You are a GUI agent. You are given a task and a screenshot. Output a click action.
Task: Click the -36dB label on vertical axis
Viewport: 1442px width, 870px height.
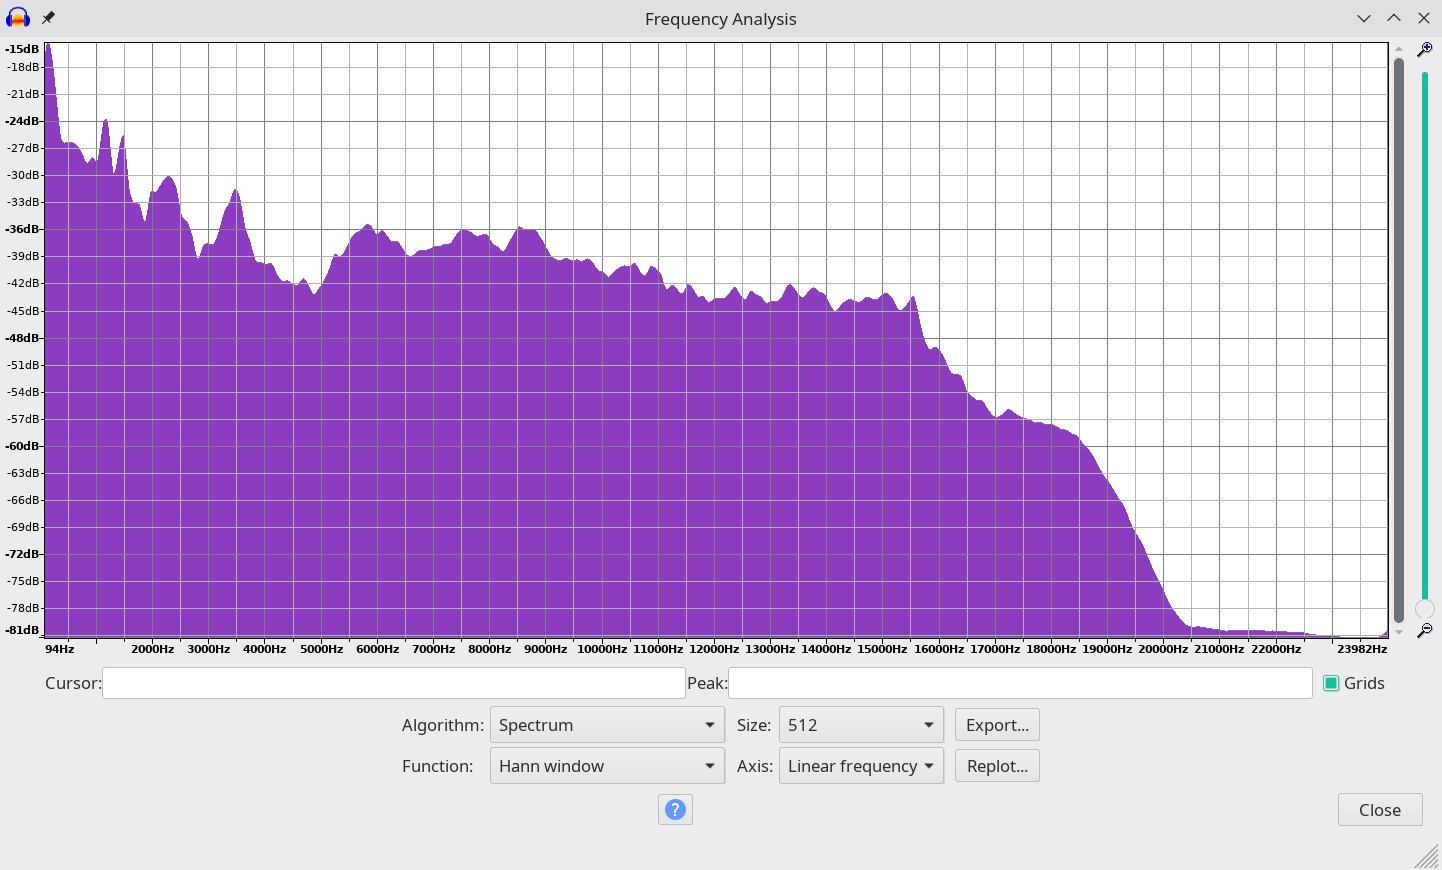coord(22,229)
